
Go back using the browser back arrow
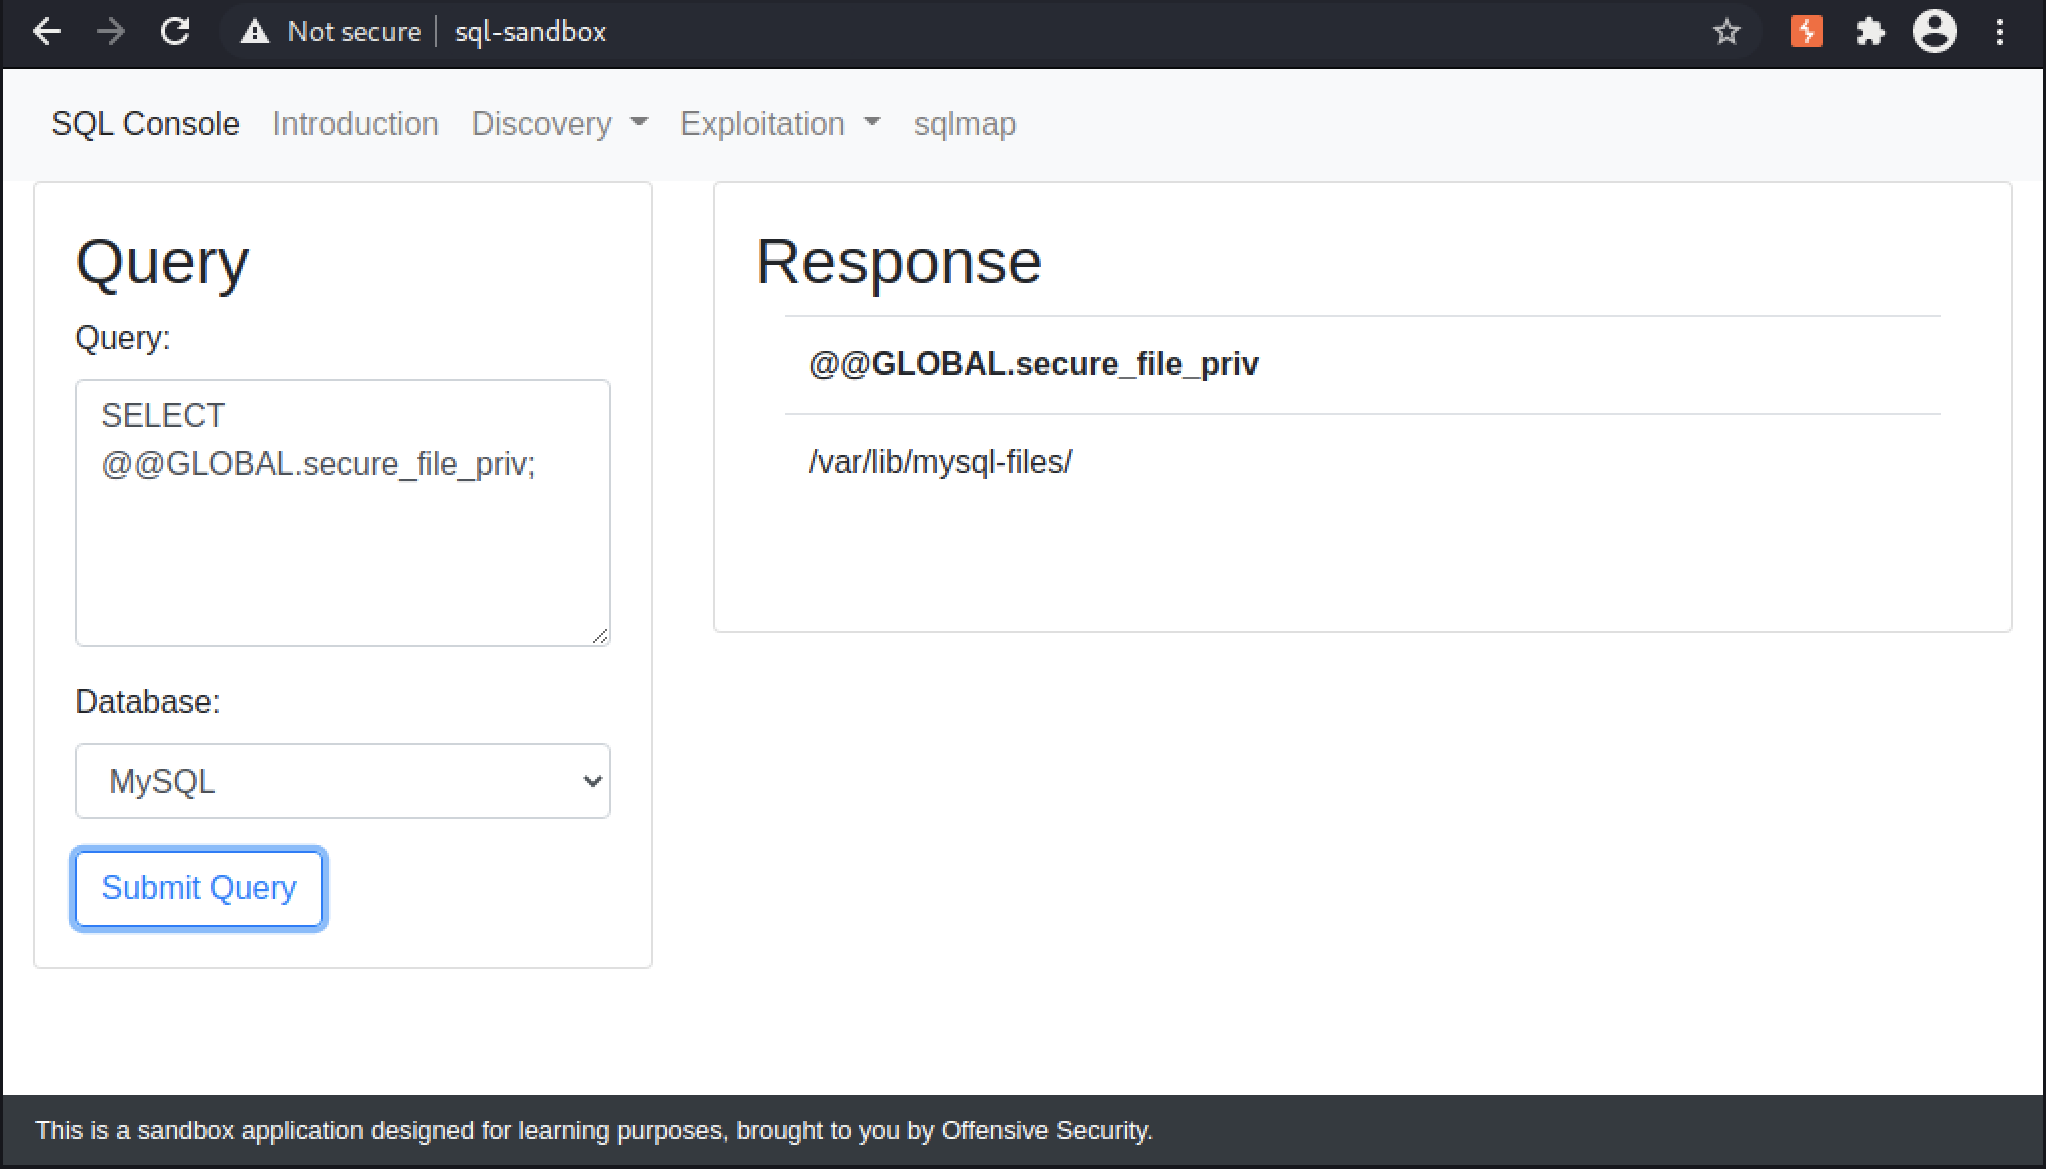click(x=47, y=32)
